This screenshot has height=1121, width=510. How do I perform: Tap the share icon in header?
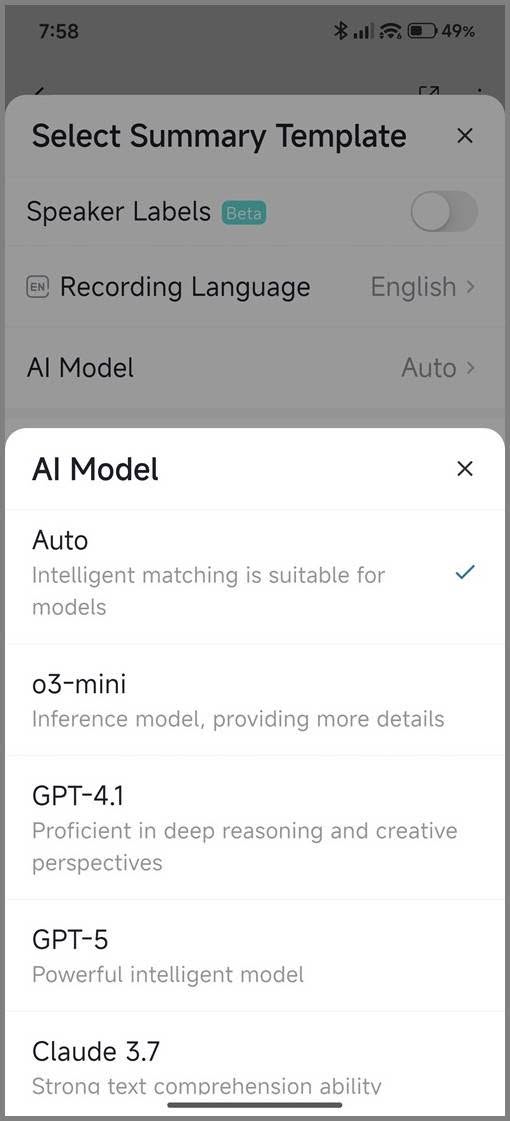[428, 92]
